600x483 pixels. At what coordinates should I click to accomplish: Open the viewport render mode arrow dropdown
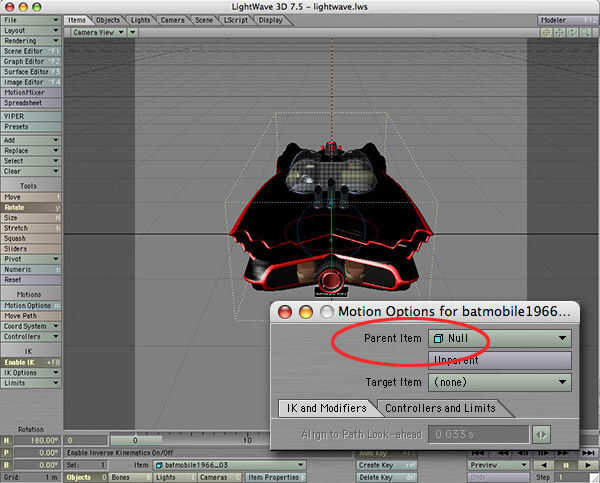coord(132,33)
